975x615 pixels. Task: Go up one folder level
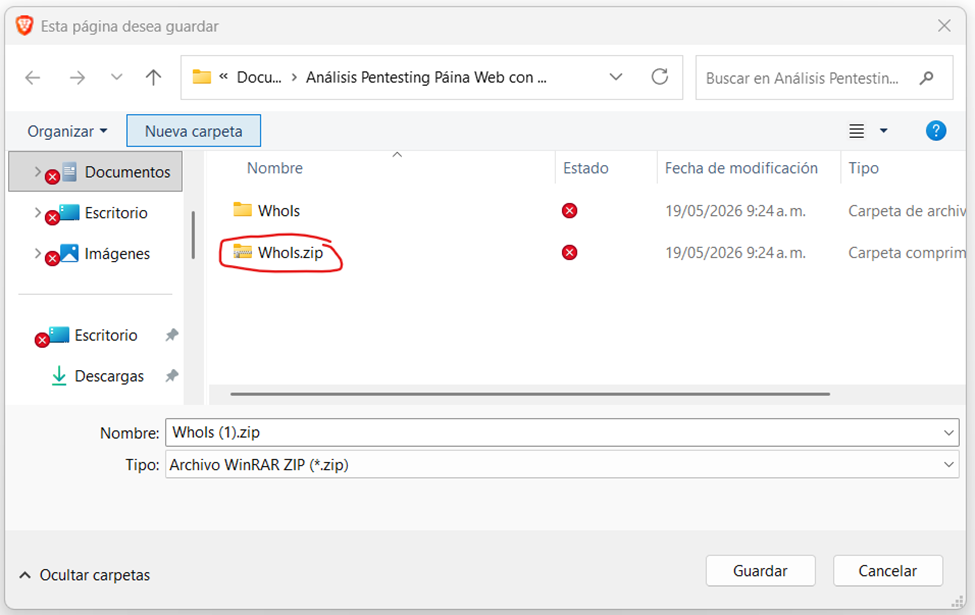(153, 77)
